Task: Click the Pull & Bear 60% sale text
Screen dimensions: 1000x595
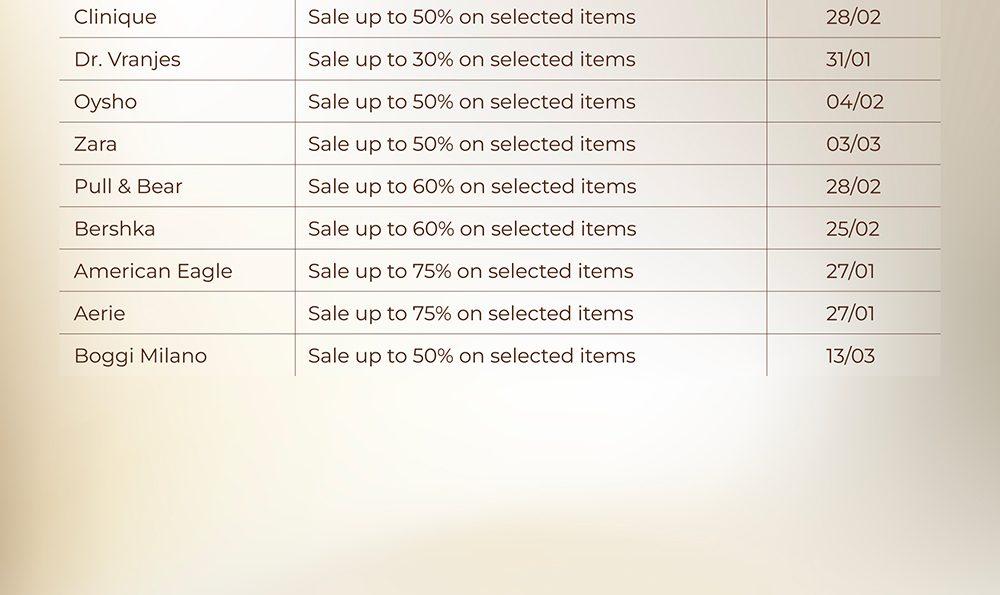Action: point(471,186)
